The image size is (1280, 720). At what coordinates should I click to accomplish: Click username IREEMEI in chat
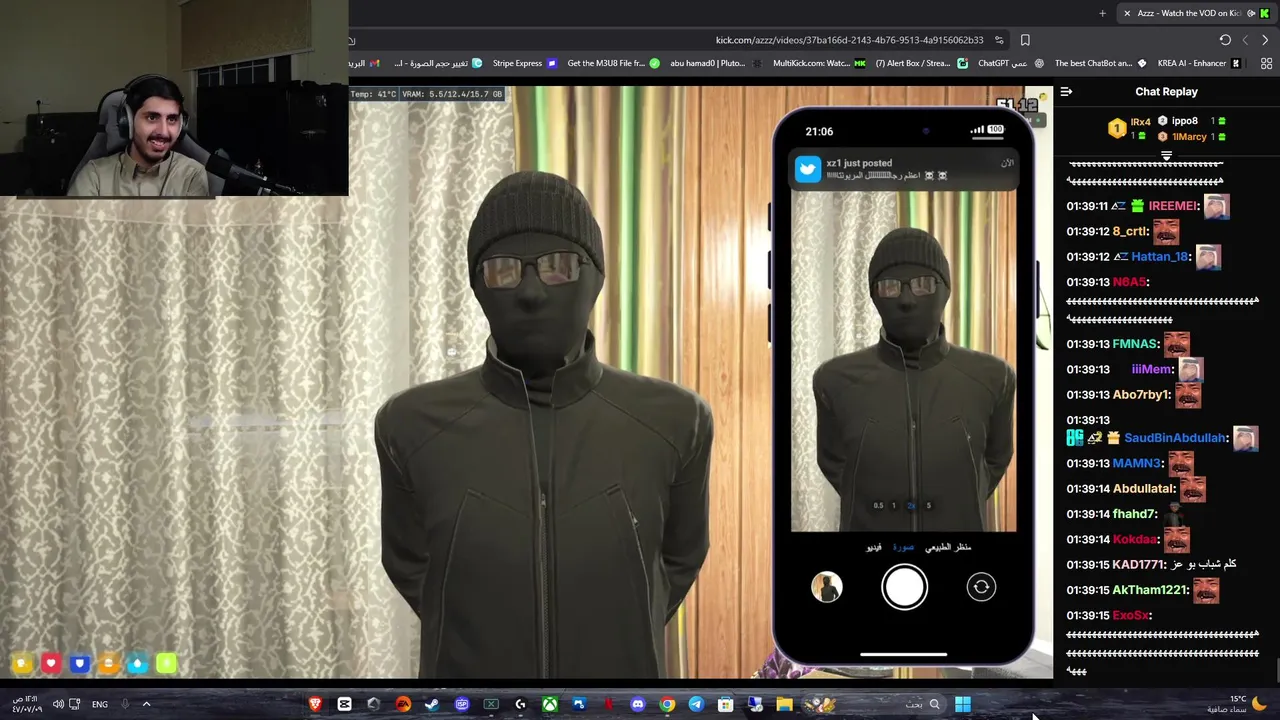tap(1173, 206)
